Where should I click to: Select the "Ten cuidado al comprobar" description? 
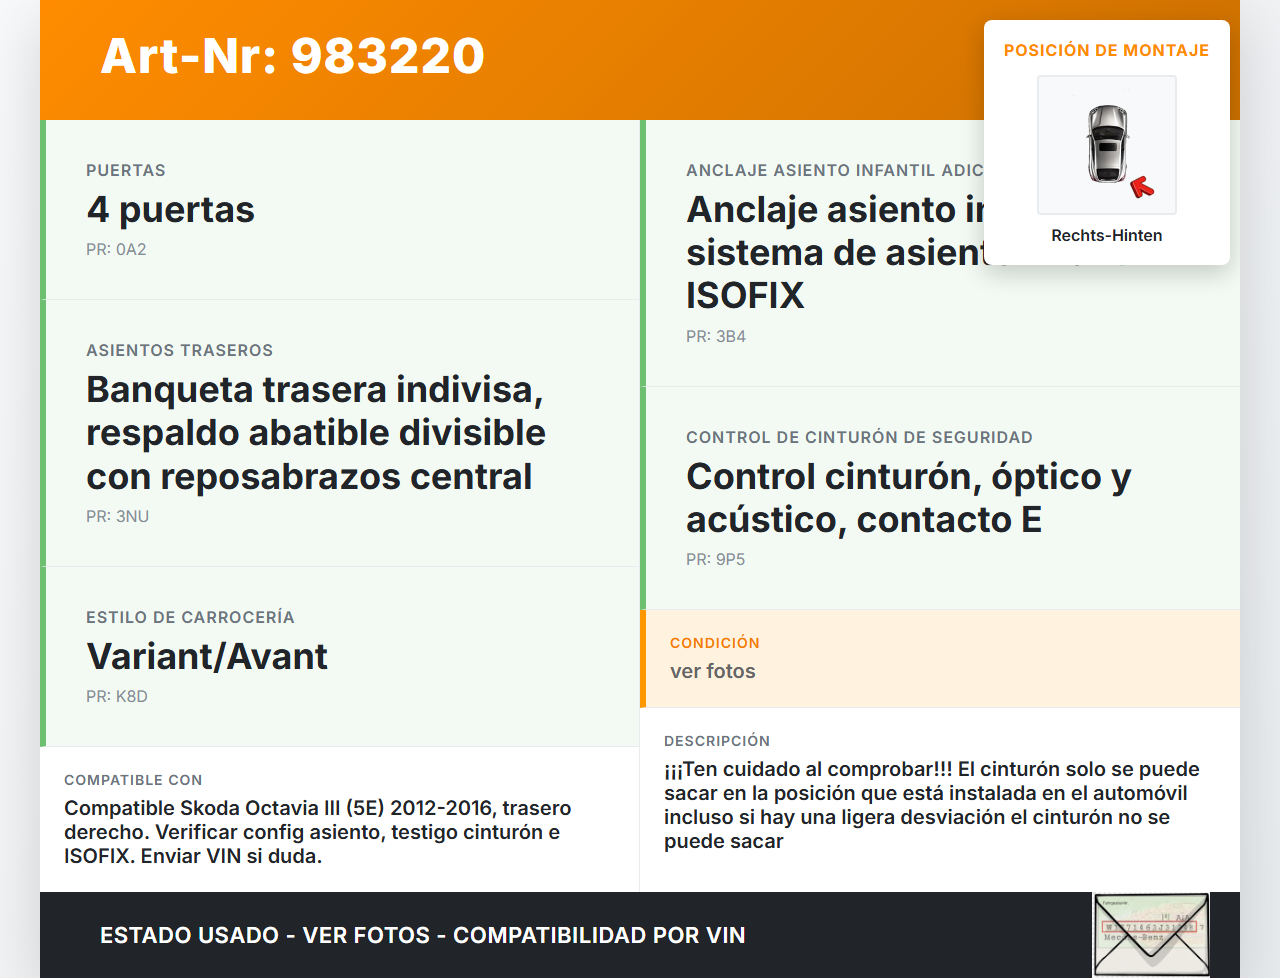[x=932, y=806]
